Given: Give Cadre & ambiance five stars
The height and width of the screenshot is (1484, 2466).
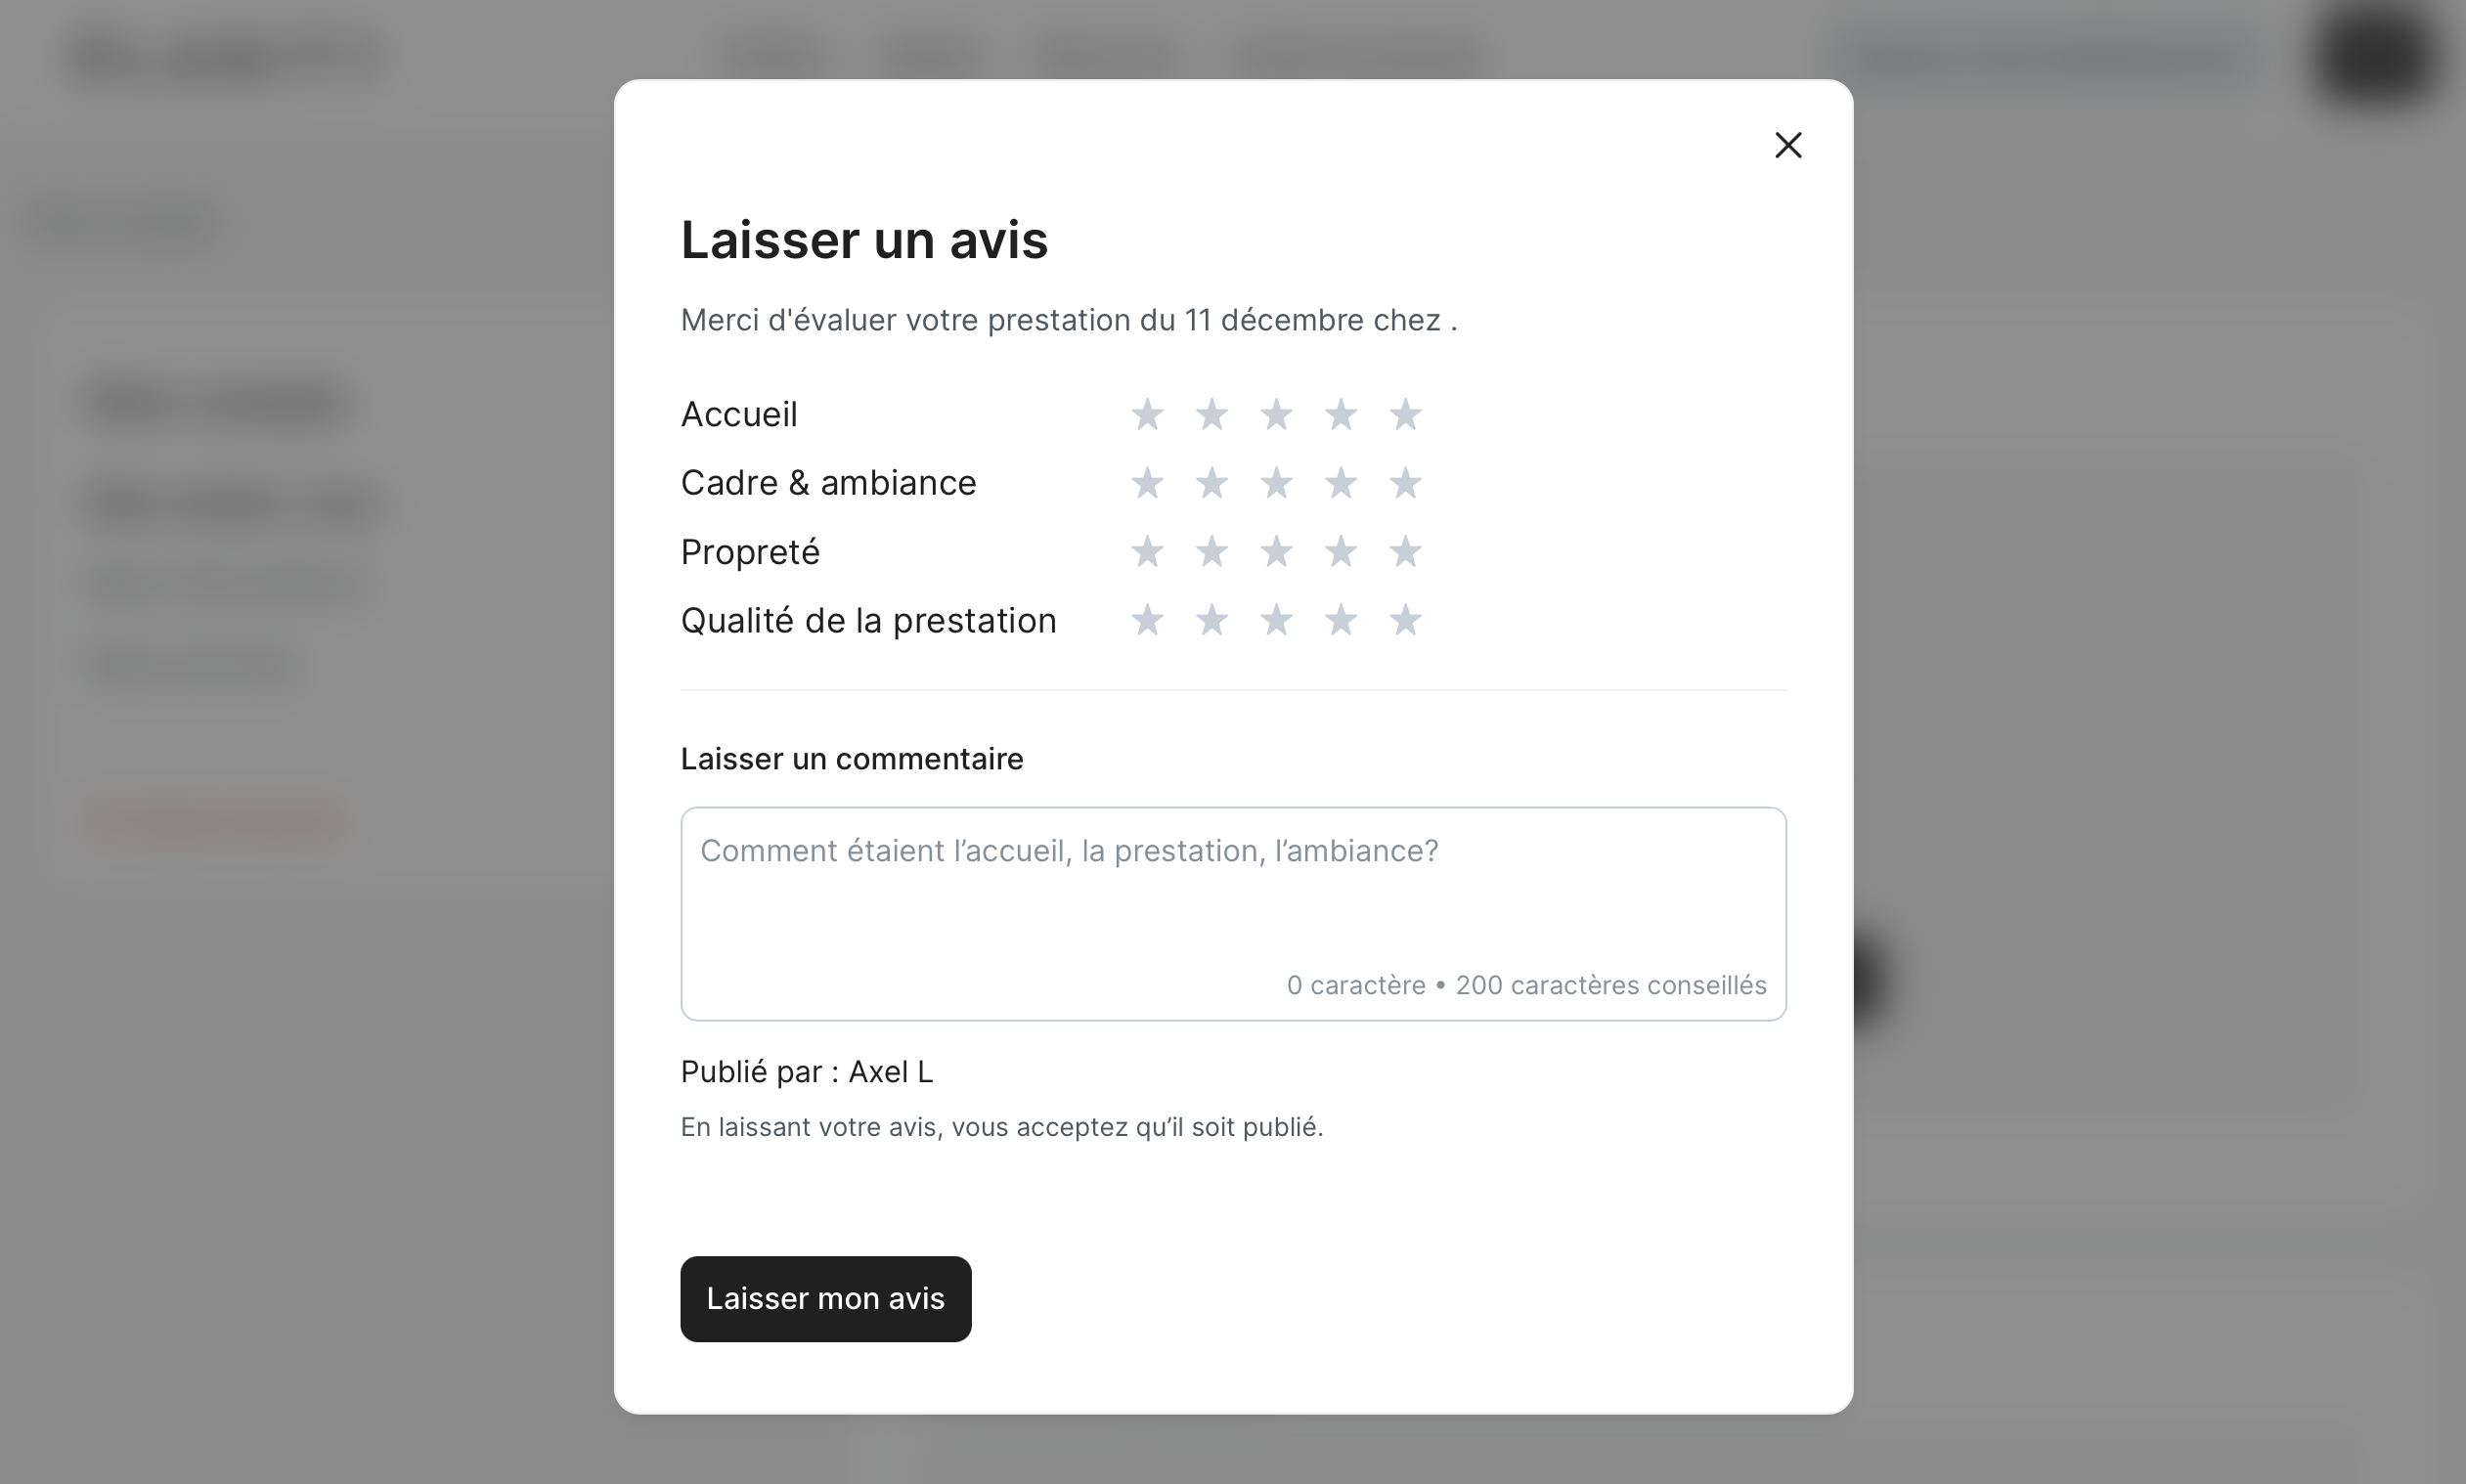Looking at the screenshot, I should 1405,483.
